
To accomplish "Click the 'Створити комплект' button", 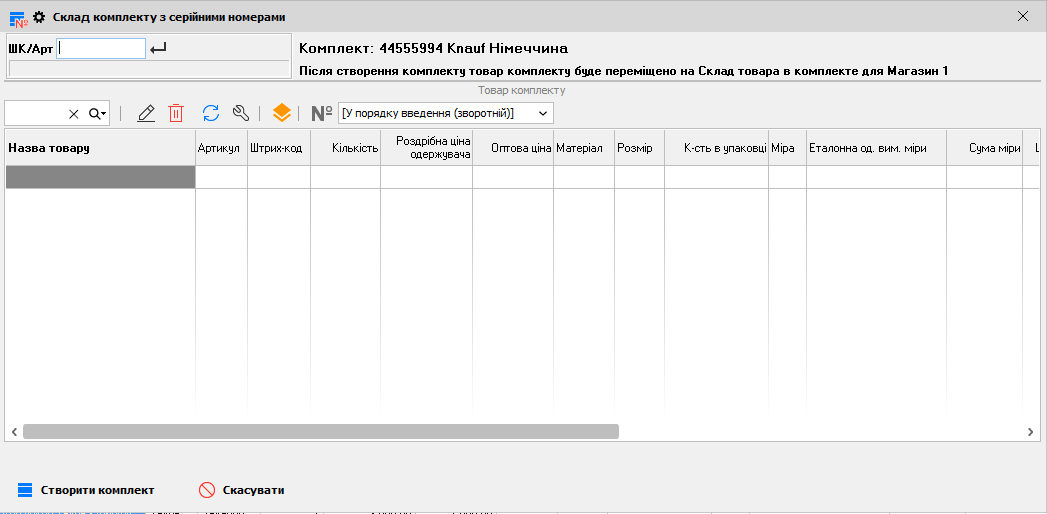I will pyautogui.click(x=86, y=490).
